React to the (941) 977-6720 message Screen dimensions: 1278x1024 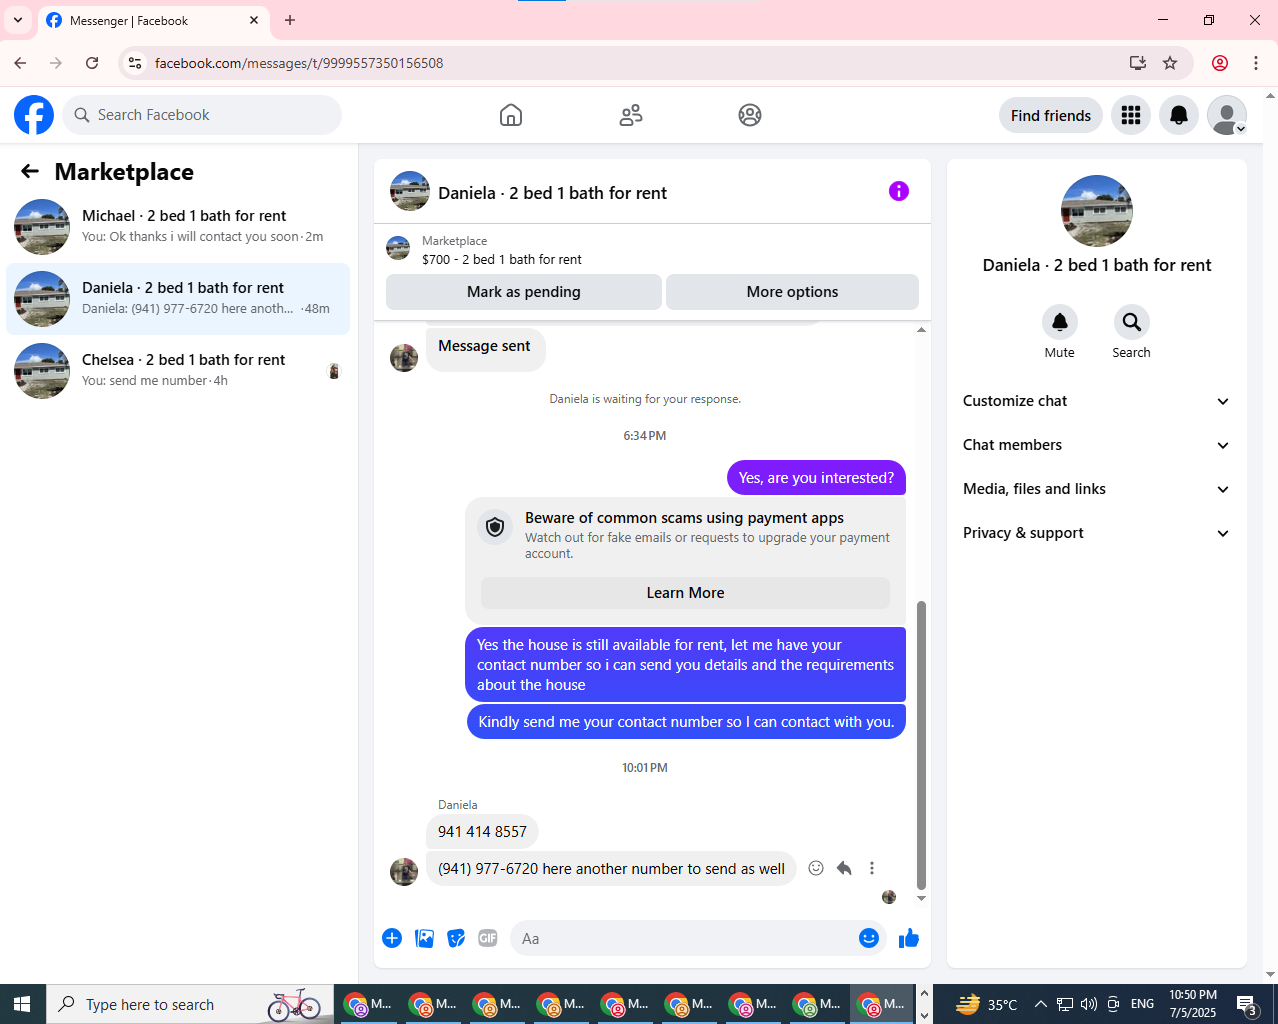click(816, 868)
